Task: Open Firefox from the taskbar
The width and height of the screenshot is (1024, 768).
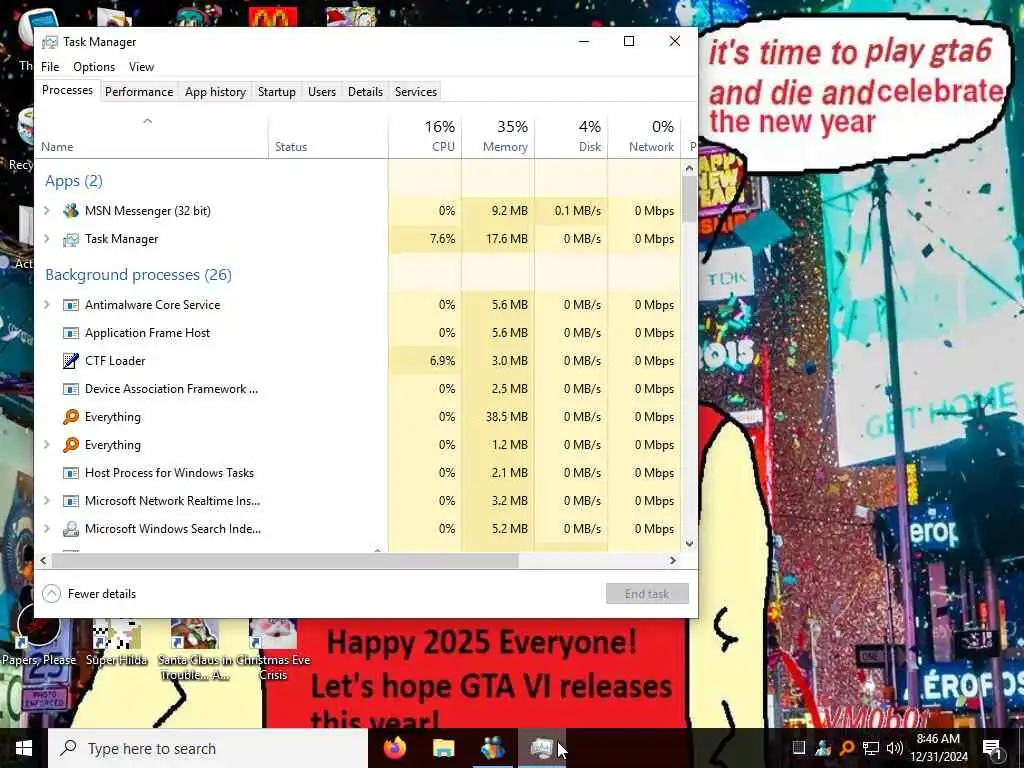Action: click(x=394, y=748)
